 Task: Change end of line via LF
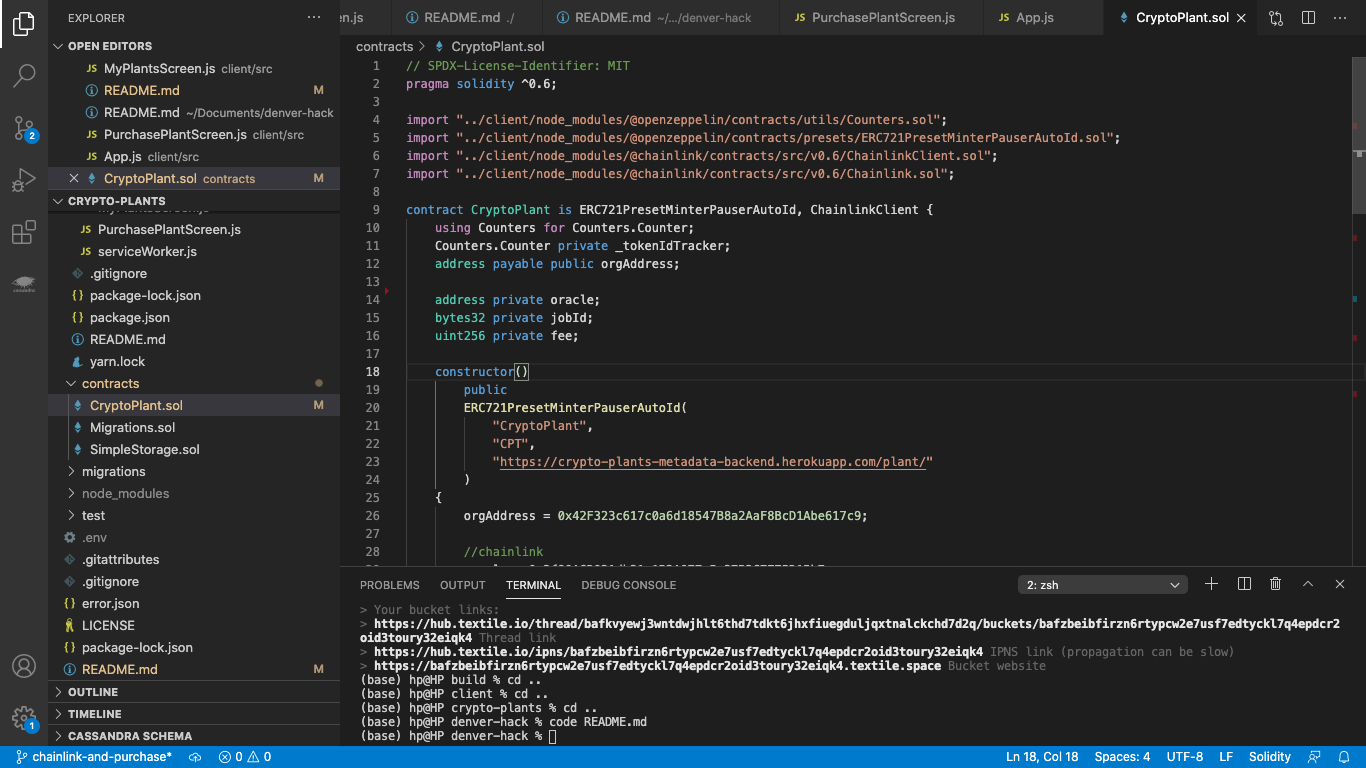(1226, 757)
